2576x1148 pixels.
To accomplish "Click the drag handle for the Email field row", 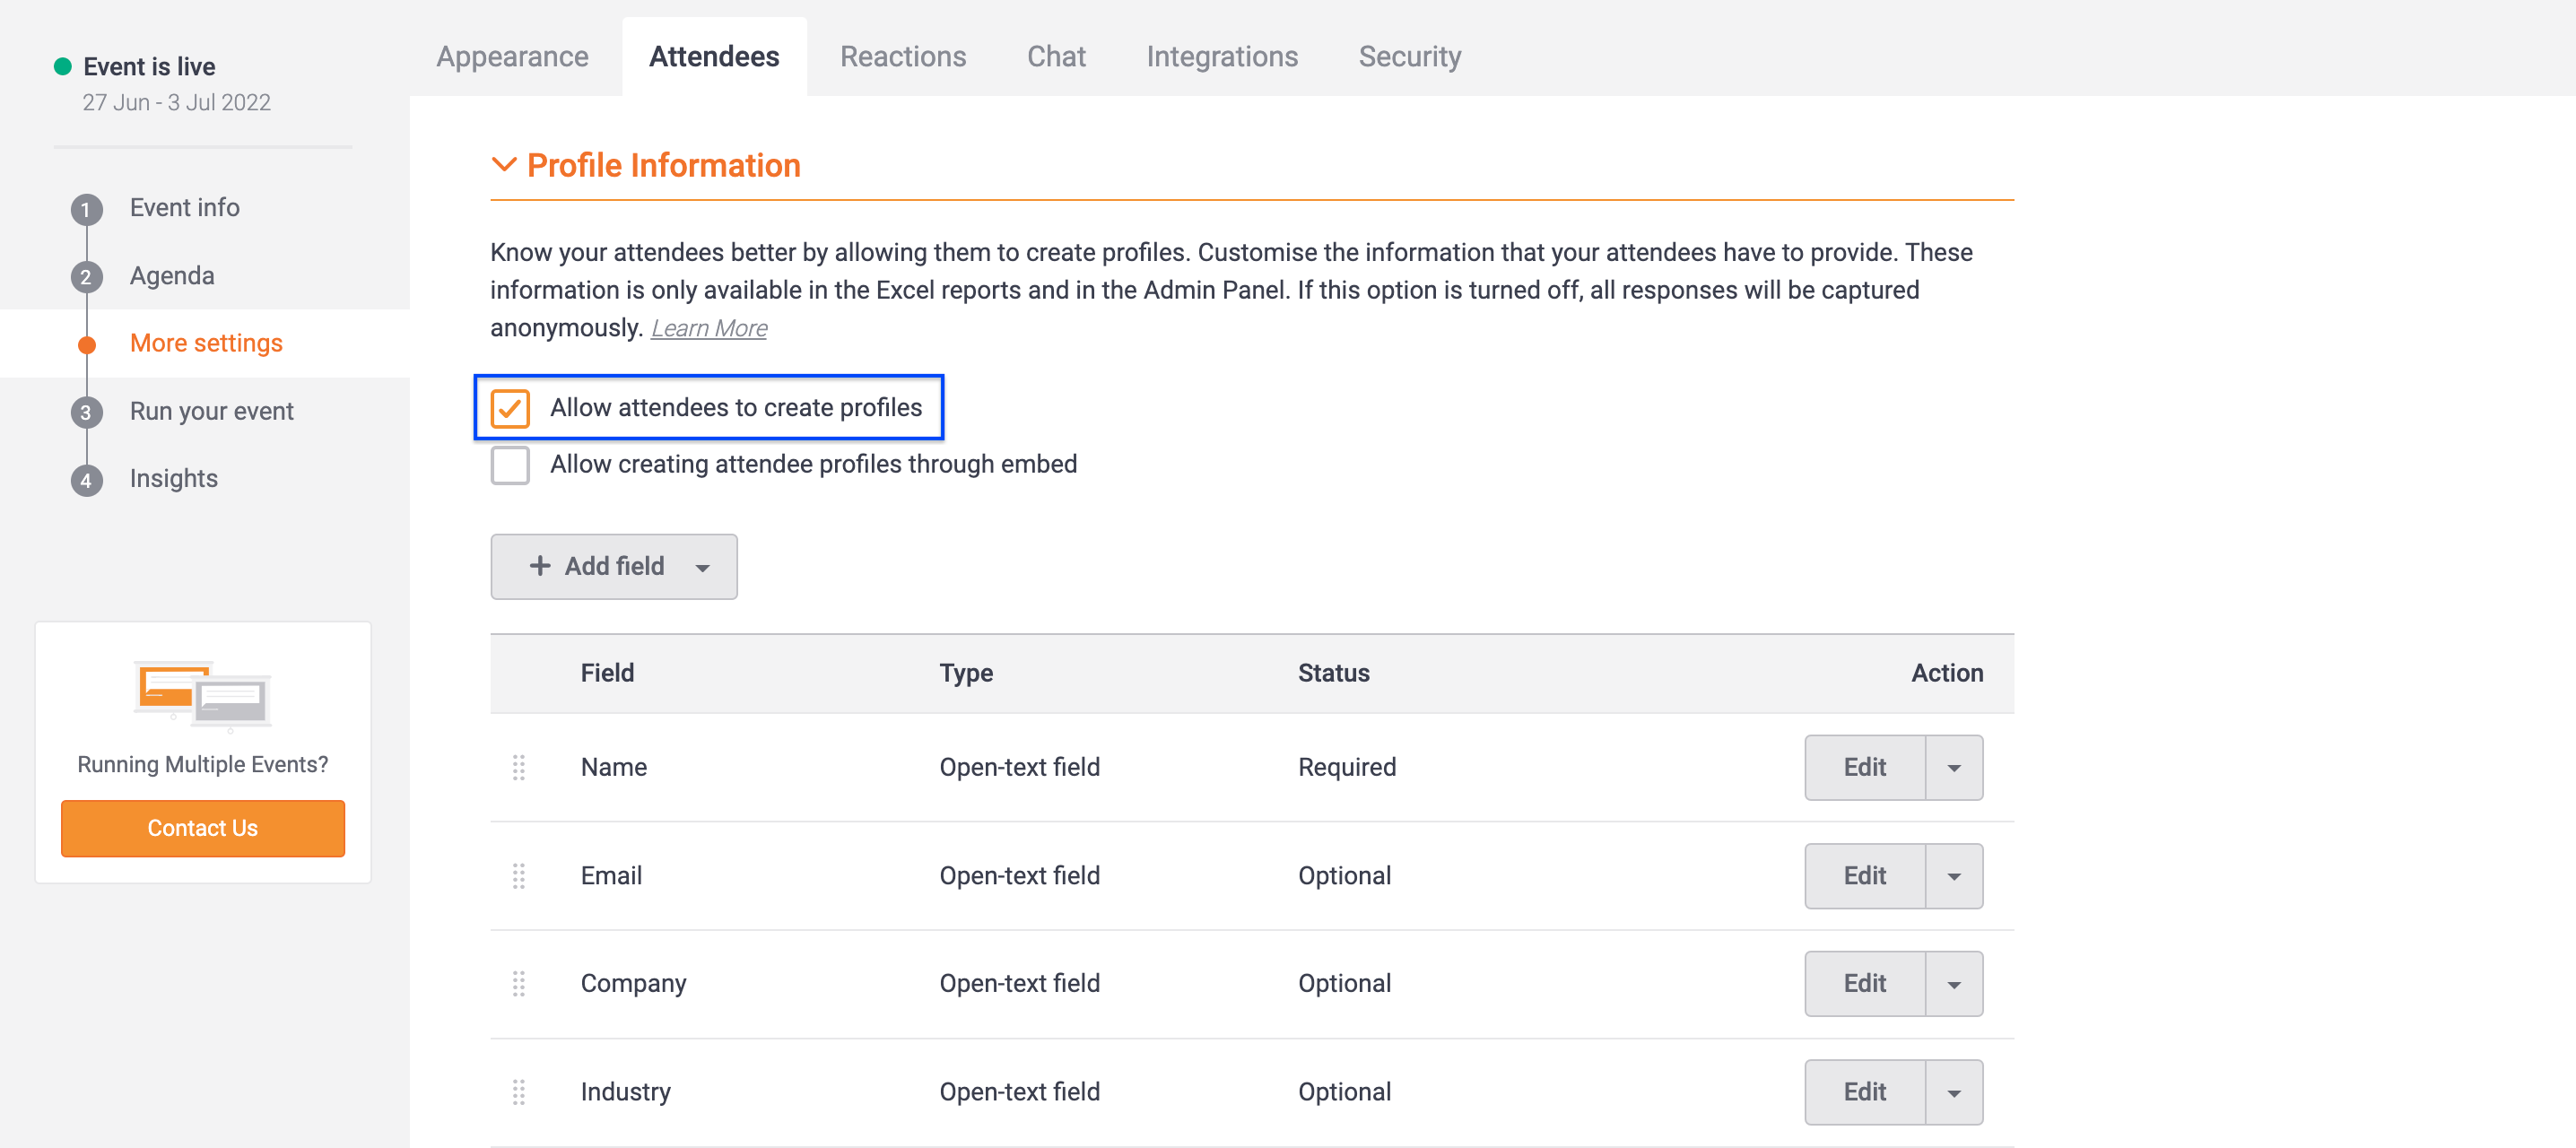I will [x=518, y=876].
